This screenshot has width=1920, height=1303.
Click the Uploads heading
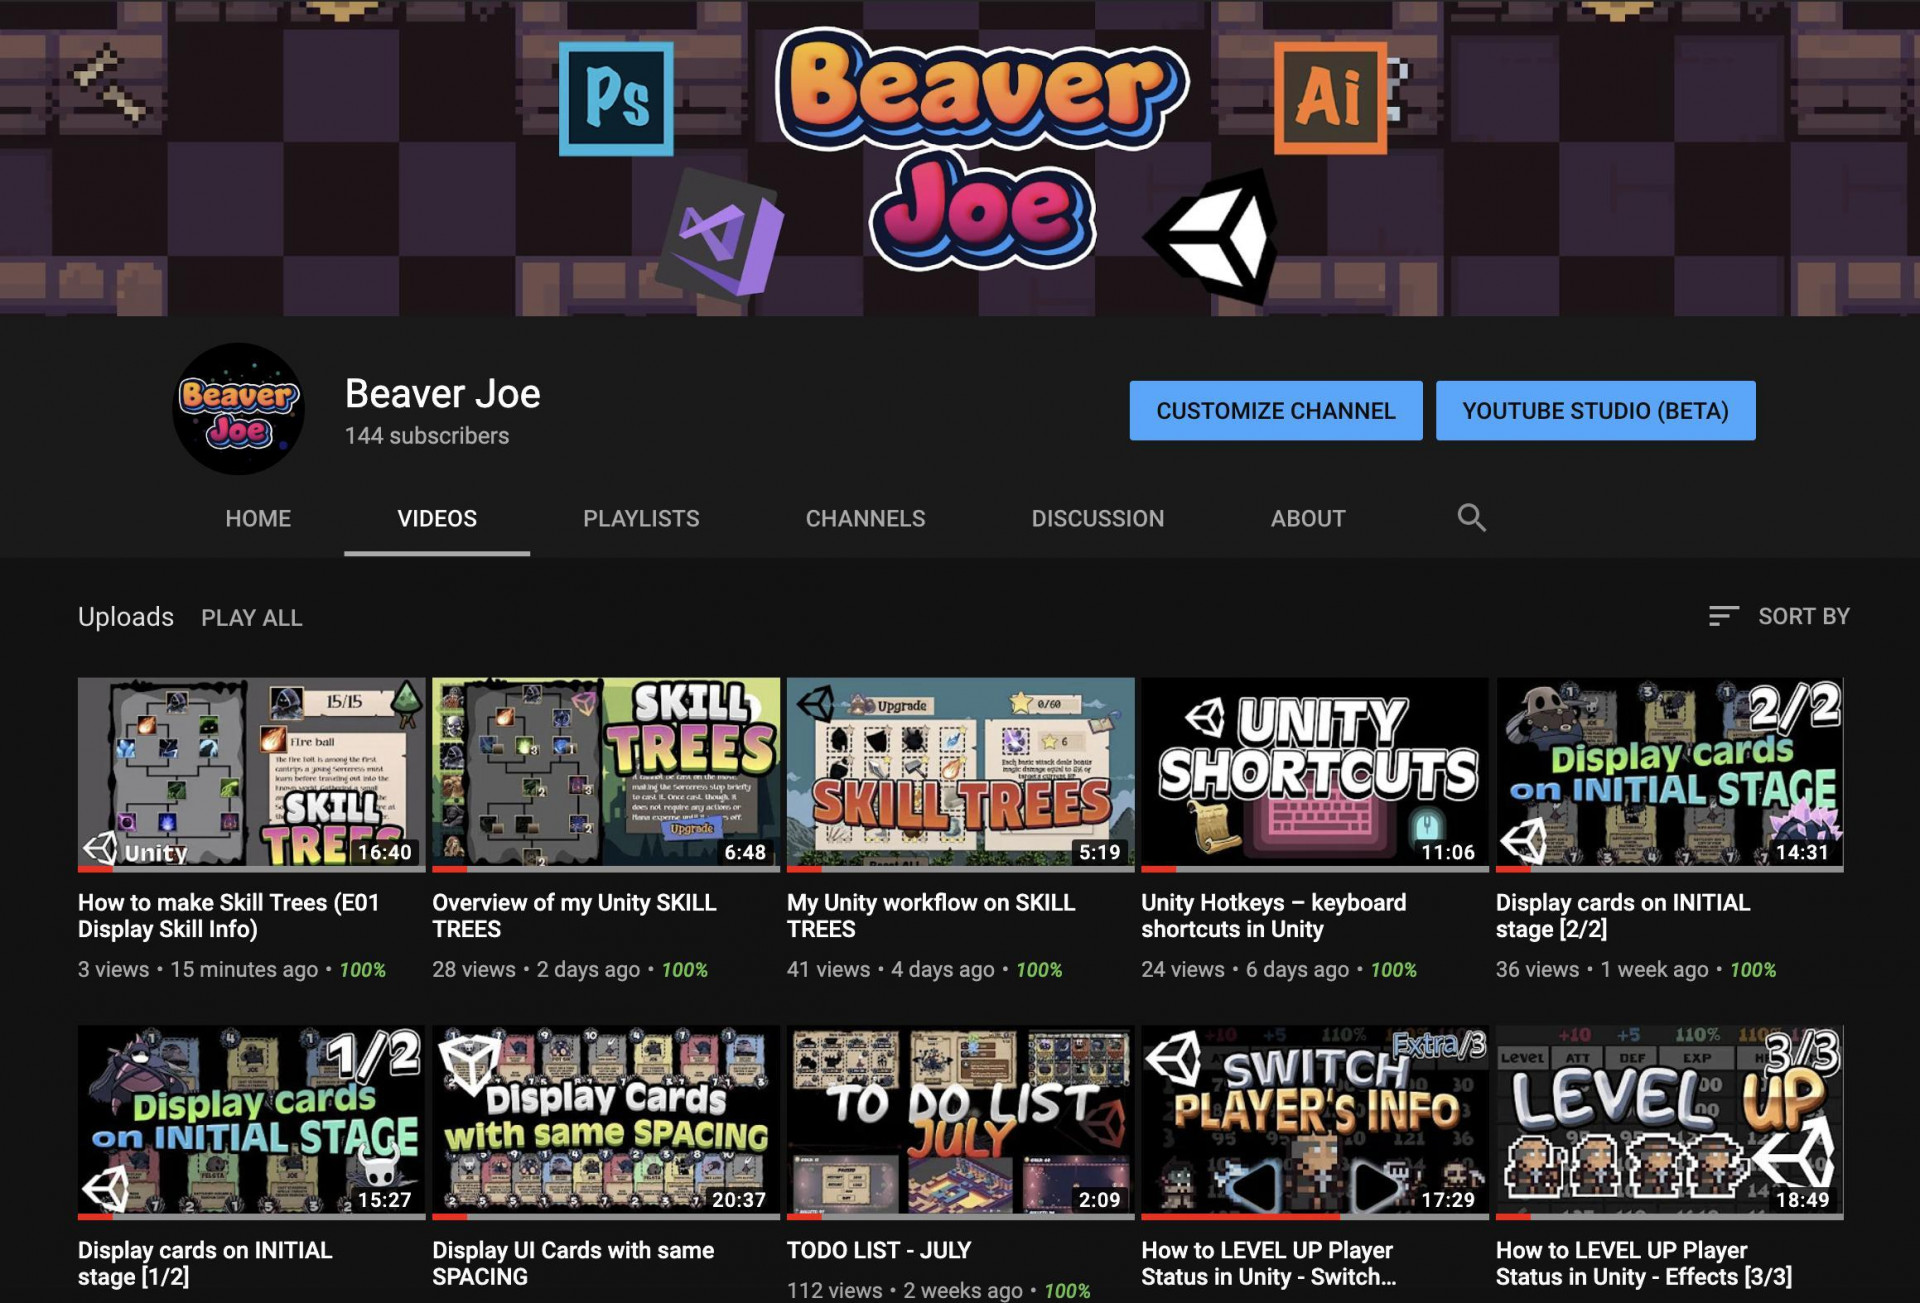[x=126, y=617]
